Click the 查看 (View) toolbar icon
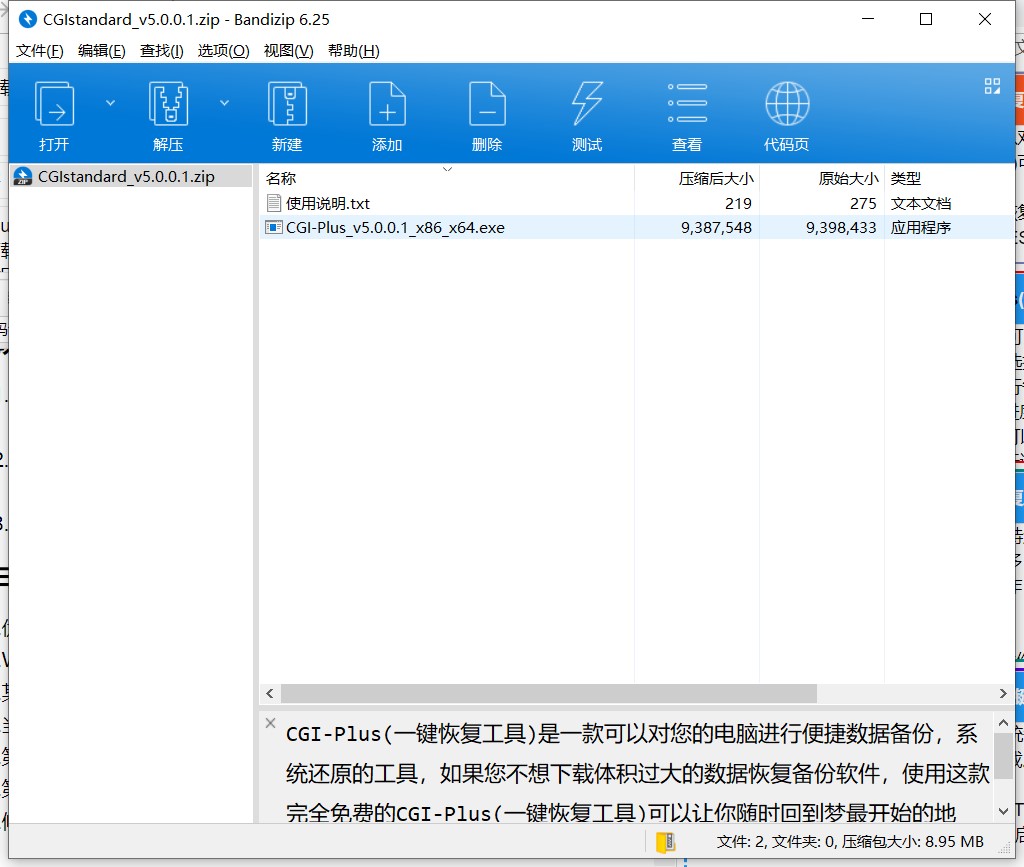The image size is (1024, 867). [687, 103]
